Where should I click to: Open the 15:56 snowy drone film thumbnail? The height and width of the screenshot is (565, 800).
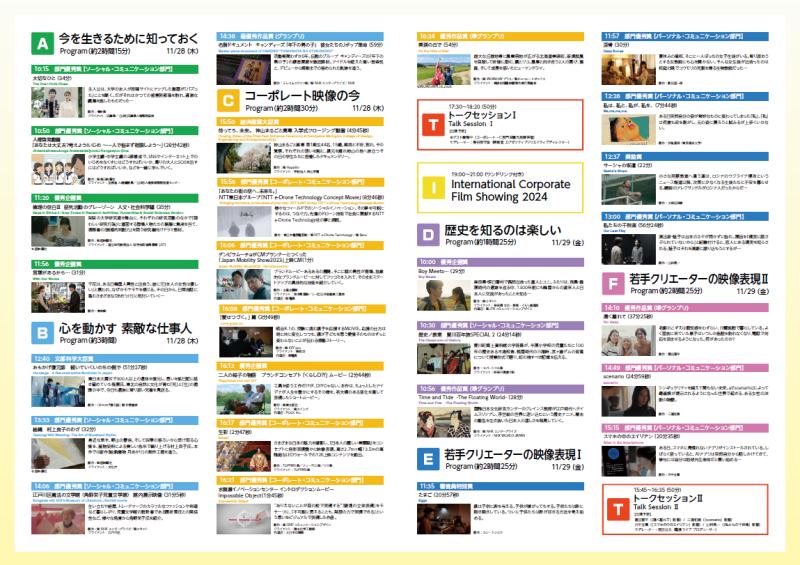(243, 221)
